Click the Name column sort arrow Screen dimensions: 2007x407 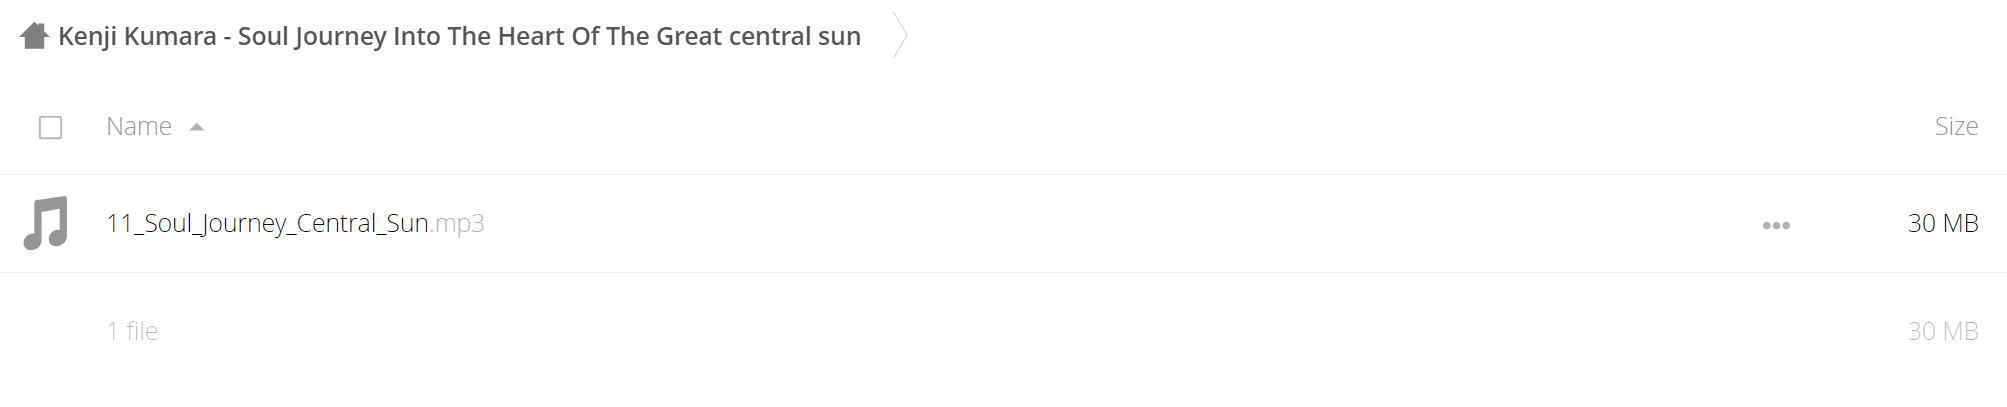coord(197,127)
